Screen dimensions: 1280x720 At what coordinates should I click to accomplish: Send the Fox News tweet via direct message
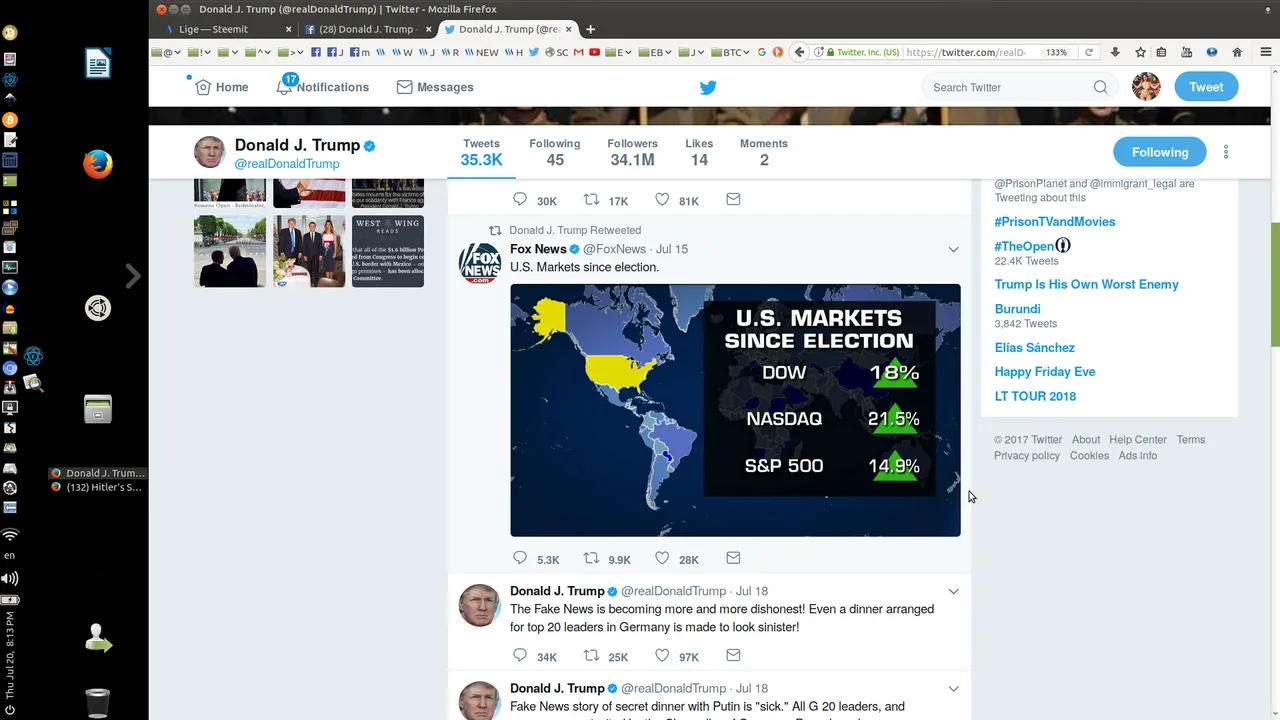click(733, 558)
